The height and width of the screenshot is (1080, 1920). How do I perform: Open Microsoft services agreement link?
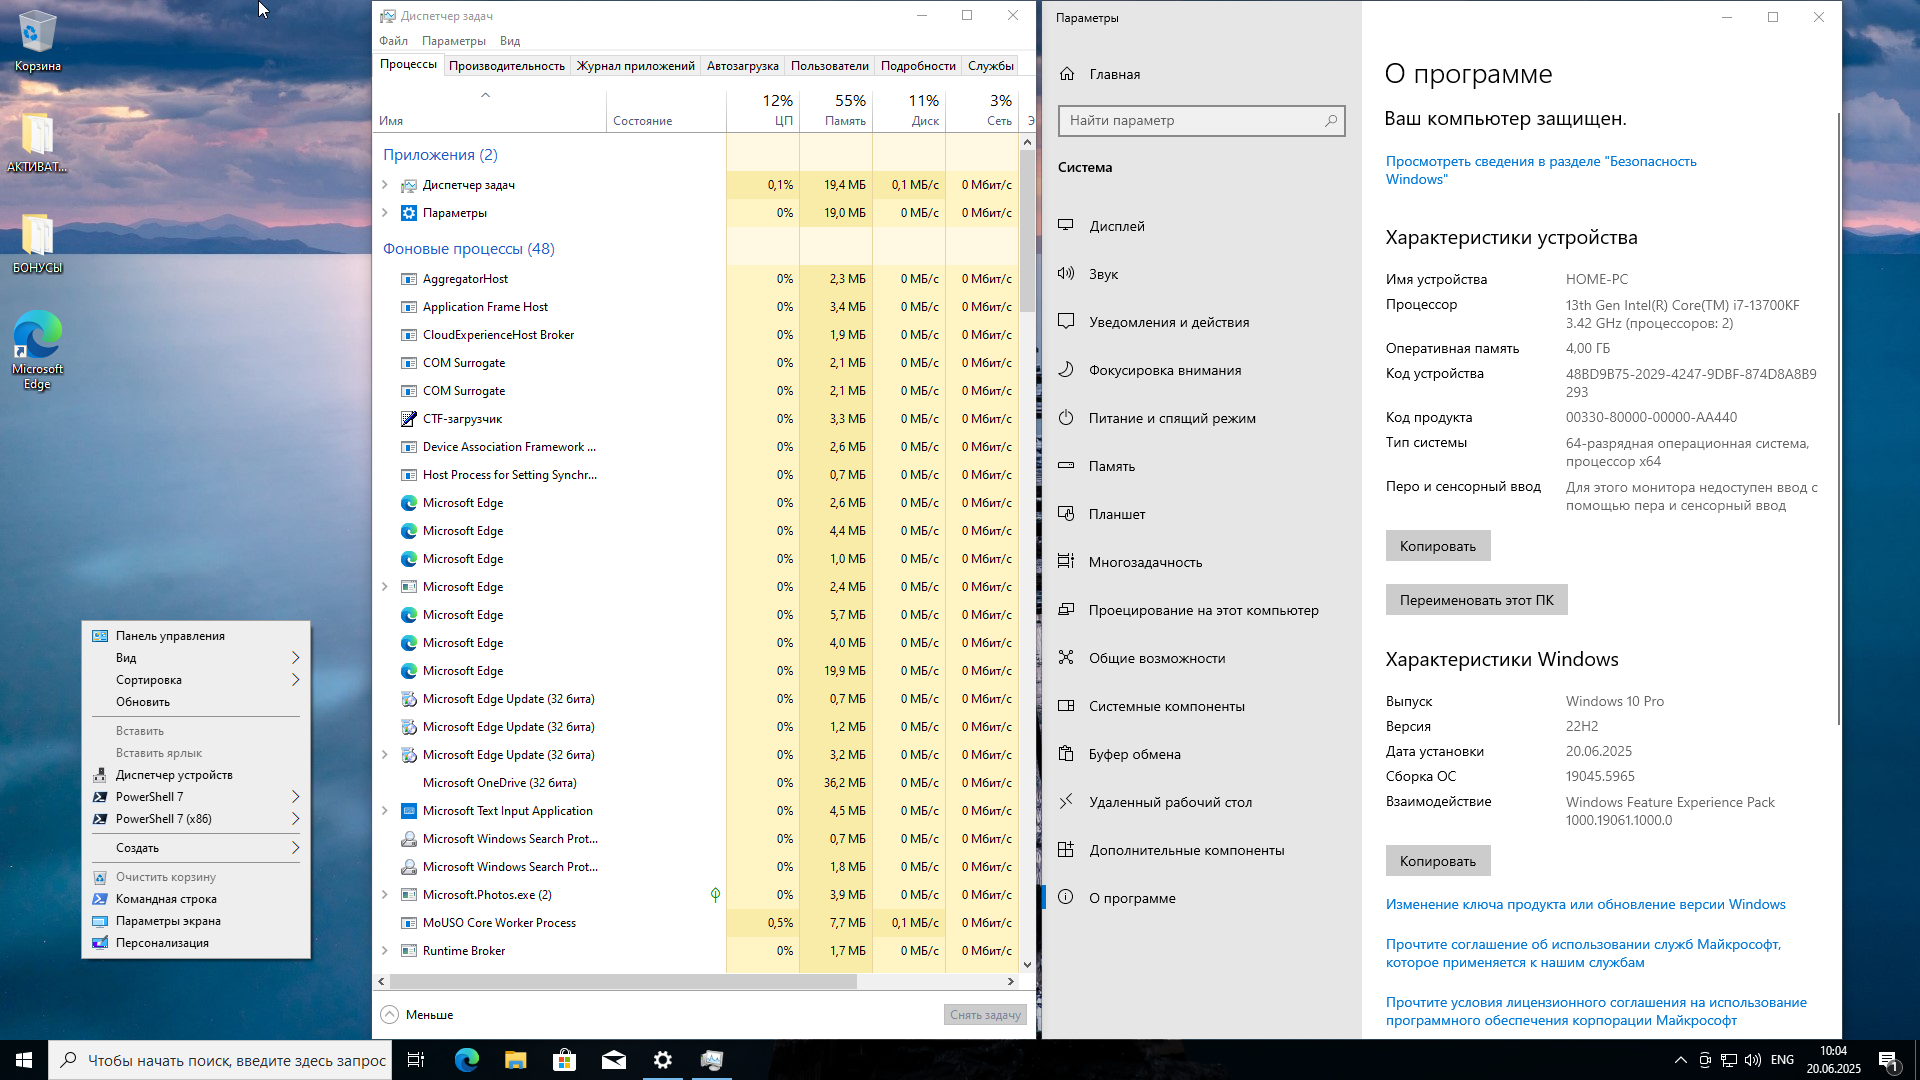pos(1583,953)
